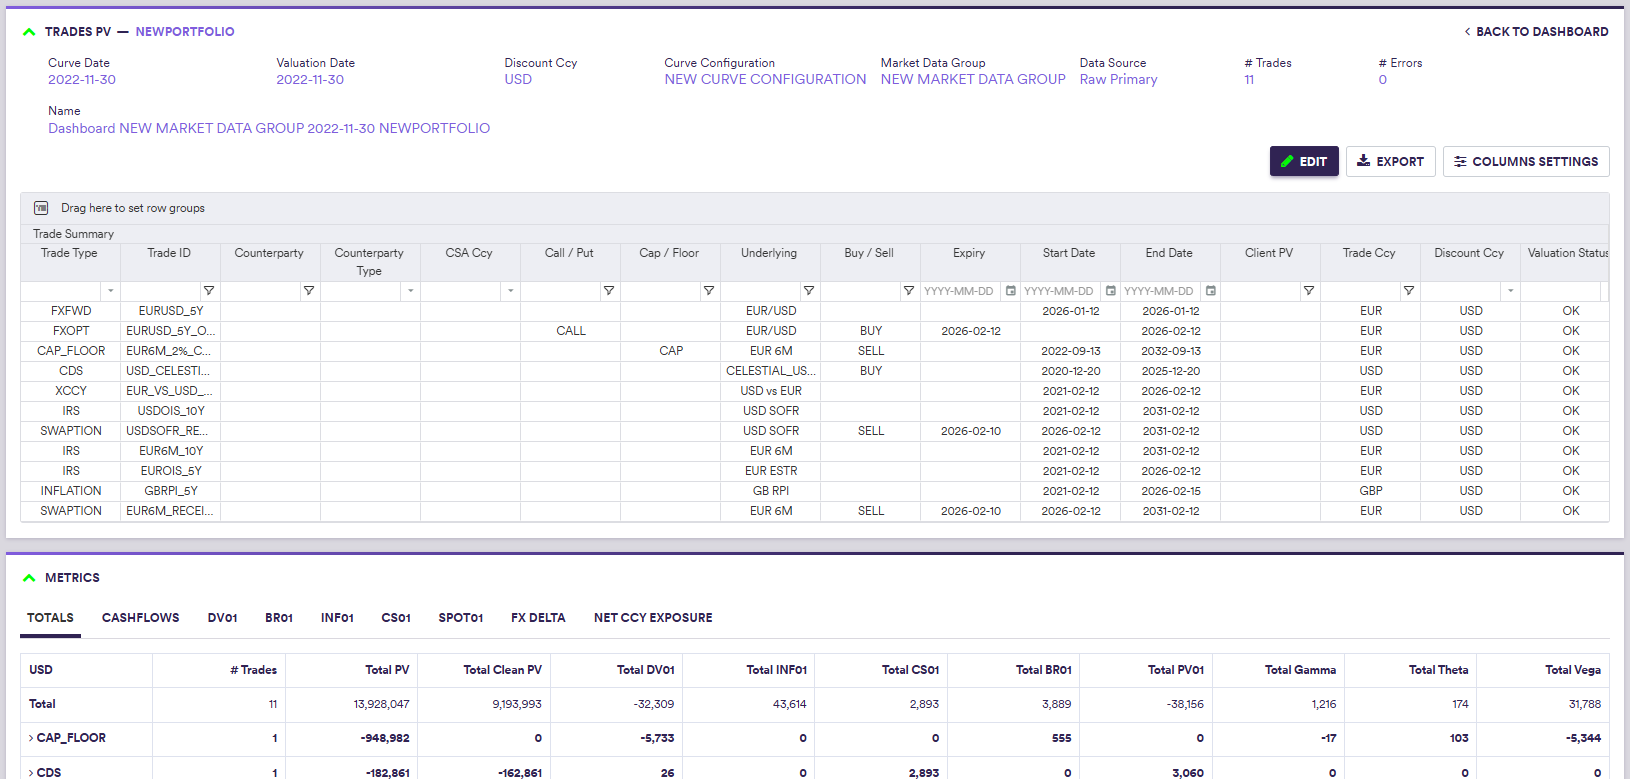Screen dimensions: 1630x779
Task: Collapse the Trades PV section chevron
Action: (29, 32)
